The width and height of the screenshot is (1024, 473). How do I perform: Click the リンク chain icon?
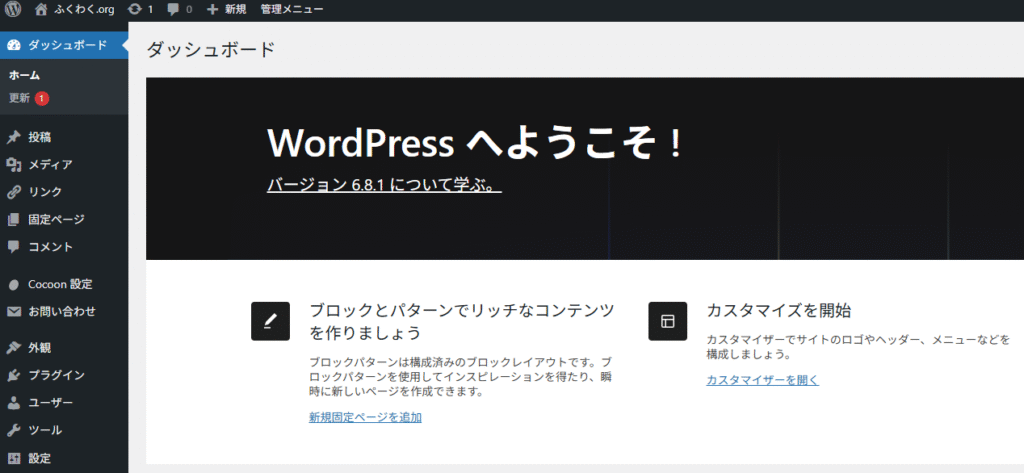pyautogui.click(x=14, y=192)
